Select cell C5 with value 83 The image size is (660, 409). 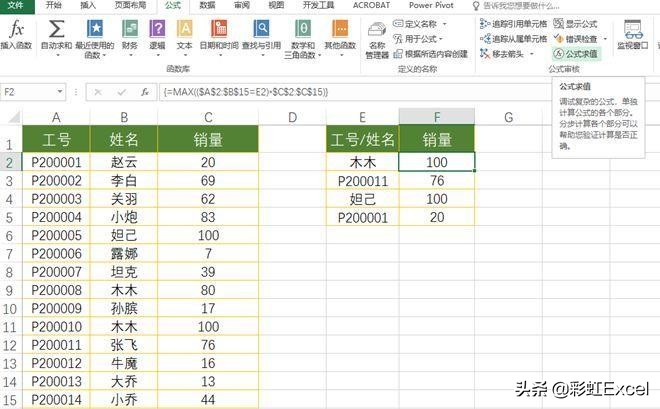[208, 217]
